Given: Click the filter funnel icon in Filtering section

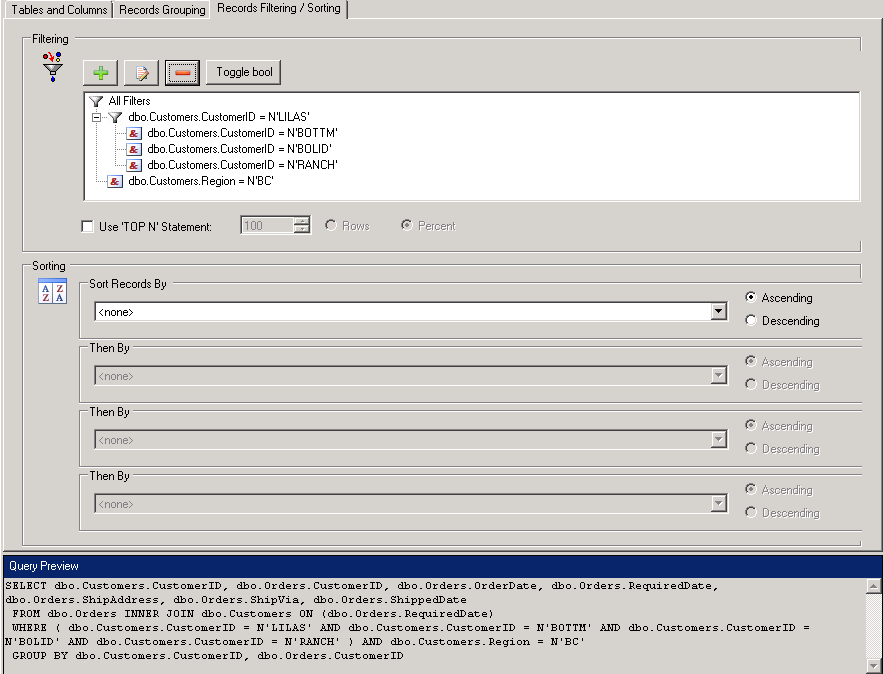Looking at the screenshot, I should 53,67.
